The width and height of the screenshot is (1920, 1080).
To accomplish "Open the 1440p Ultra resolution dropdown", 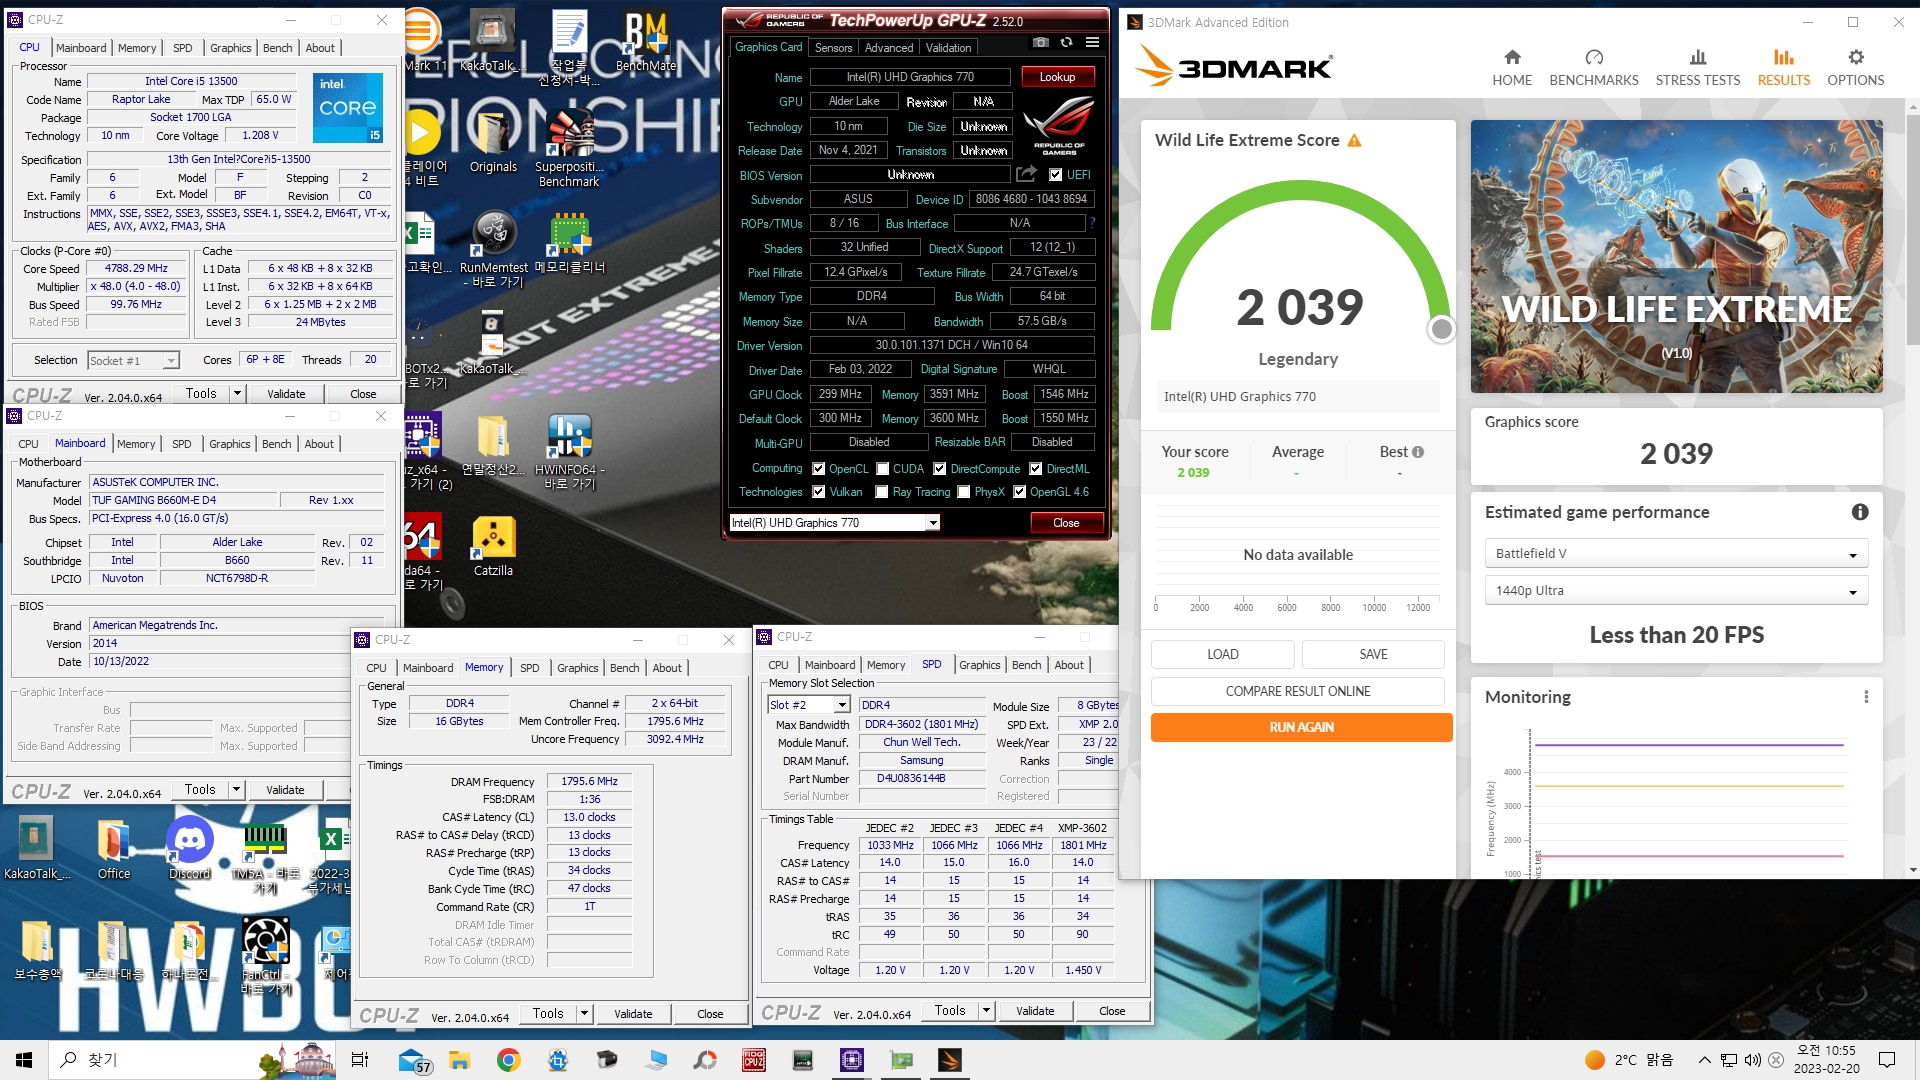I will (x=1676, y=591).
